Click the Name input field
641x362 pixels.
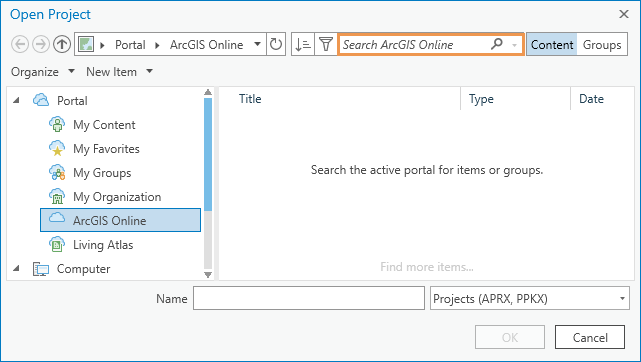tap(309, 298)
